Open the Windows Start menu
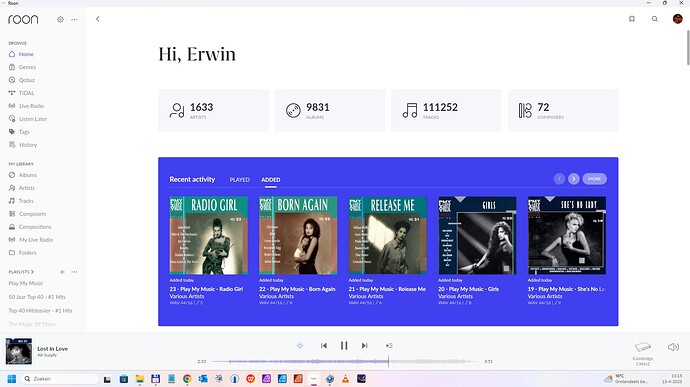This screenshot has height=387, width=690. click(x=12, y=379)
